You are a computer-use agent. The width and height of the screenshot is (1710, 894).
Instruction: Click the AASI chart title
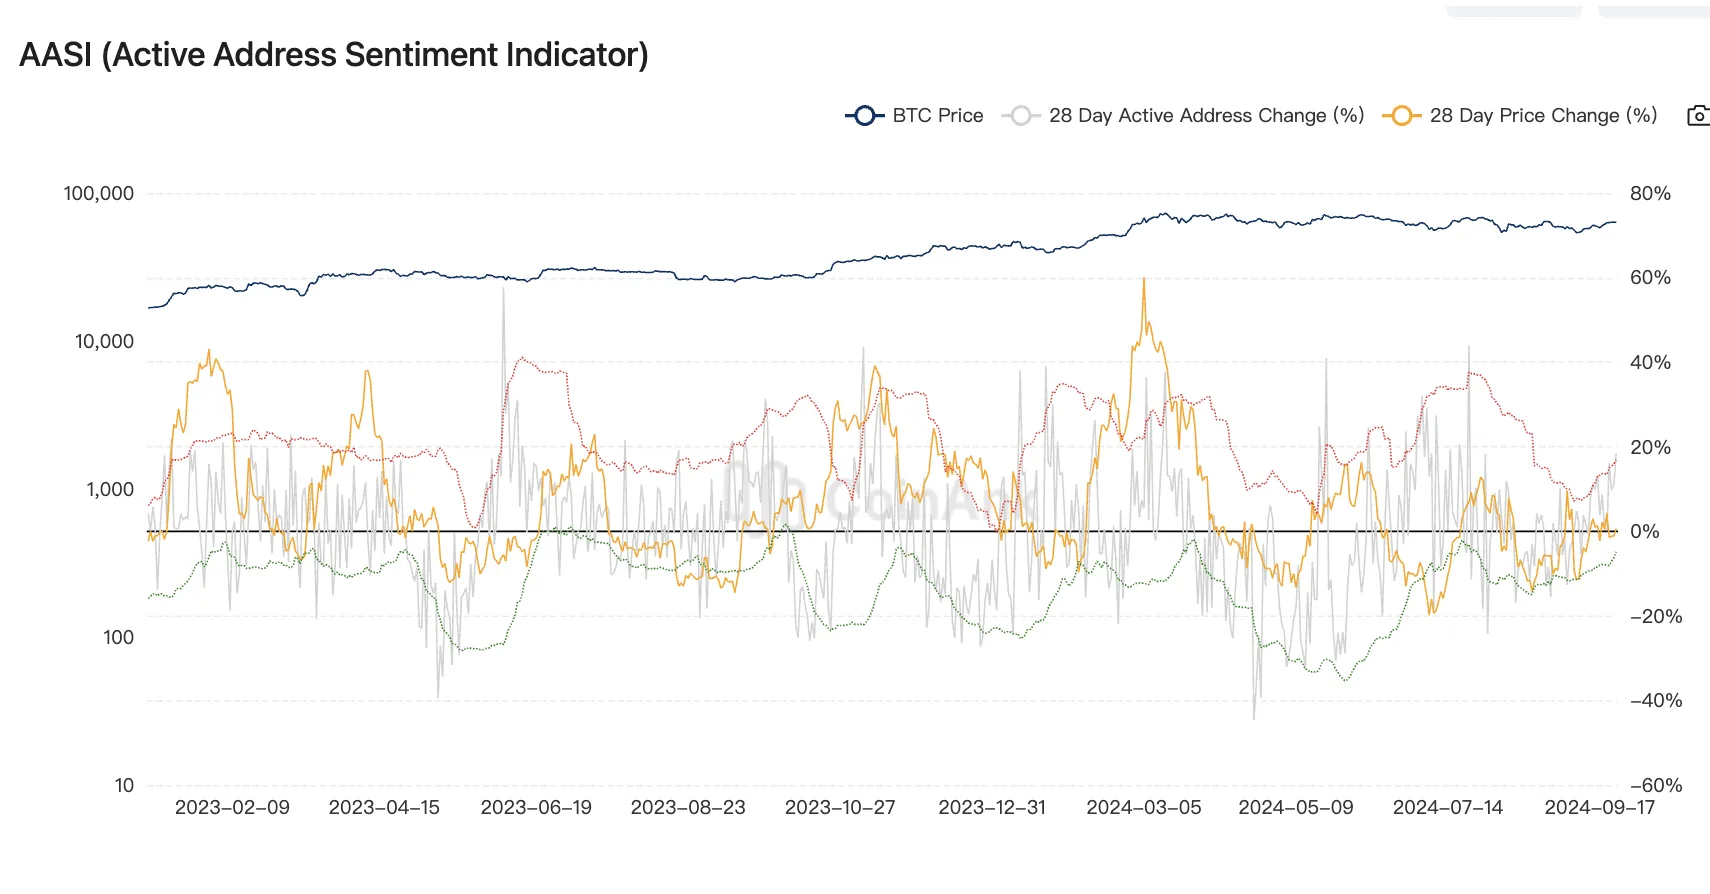pos(334,54)
